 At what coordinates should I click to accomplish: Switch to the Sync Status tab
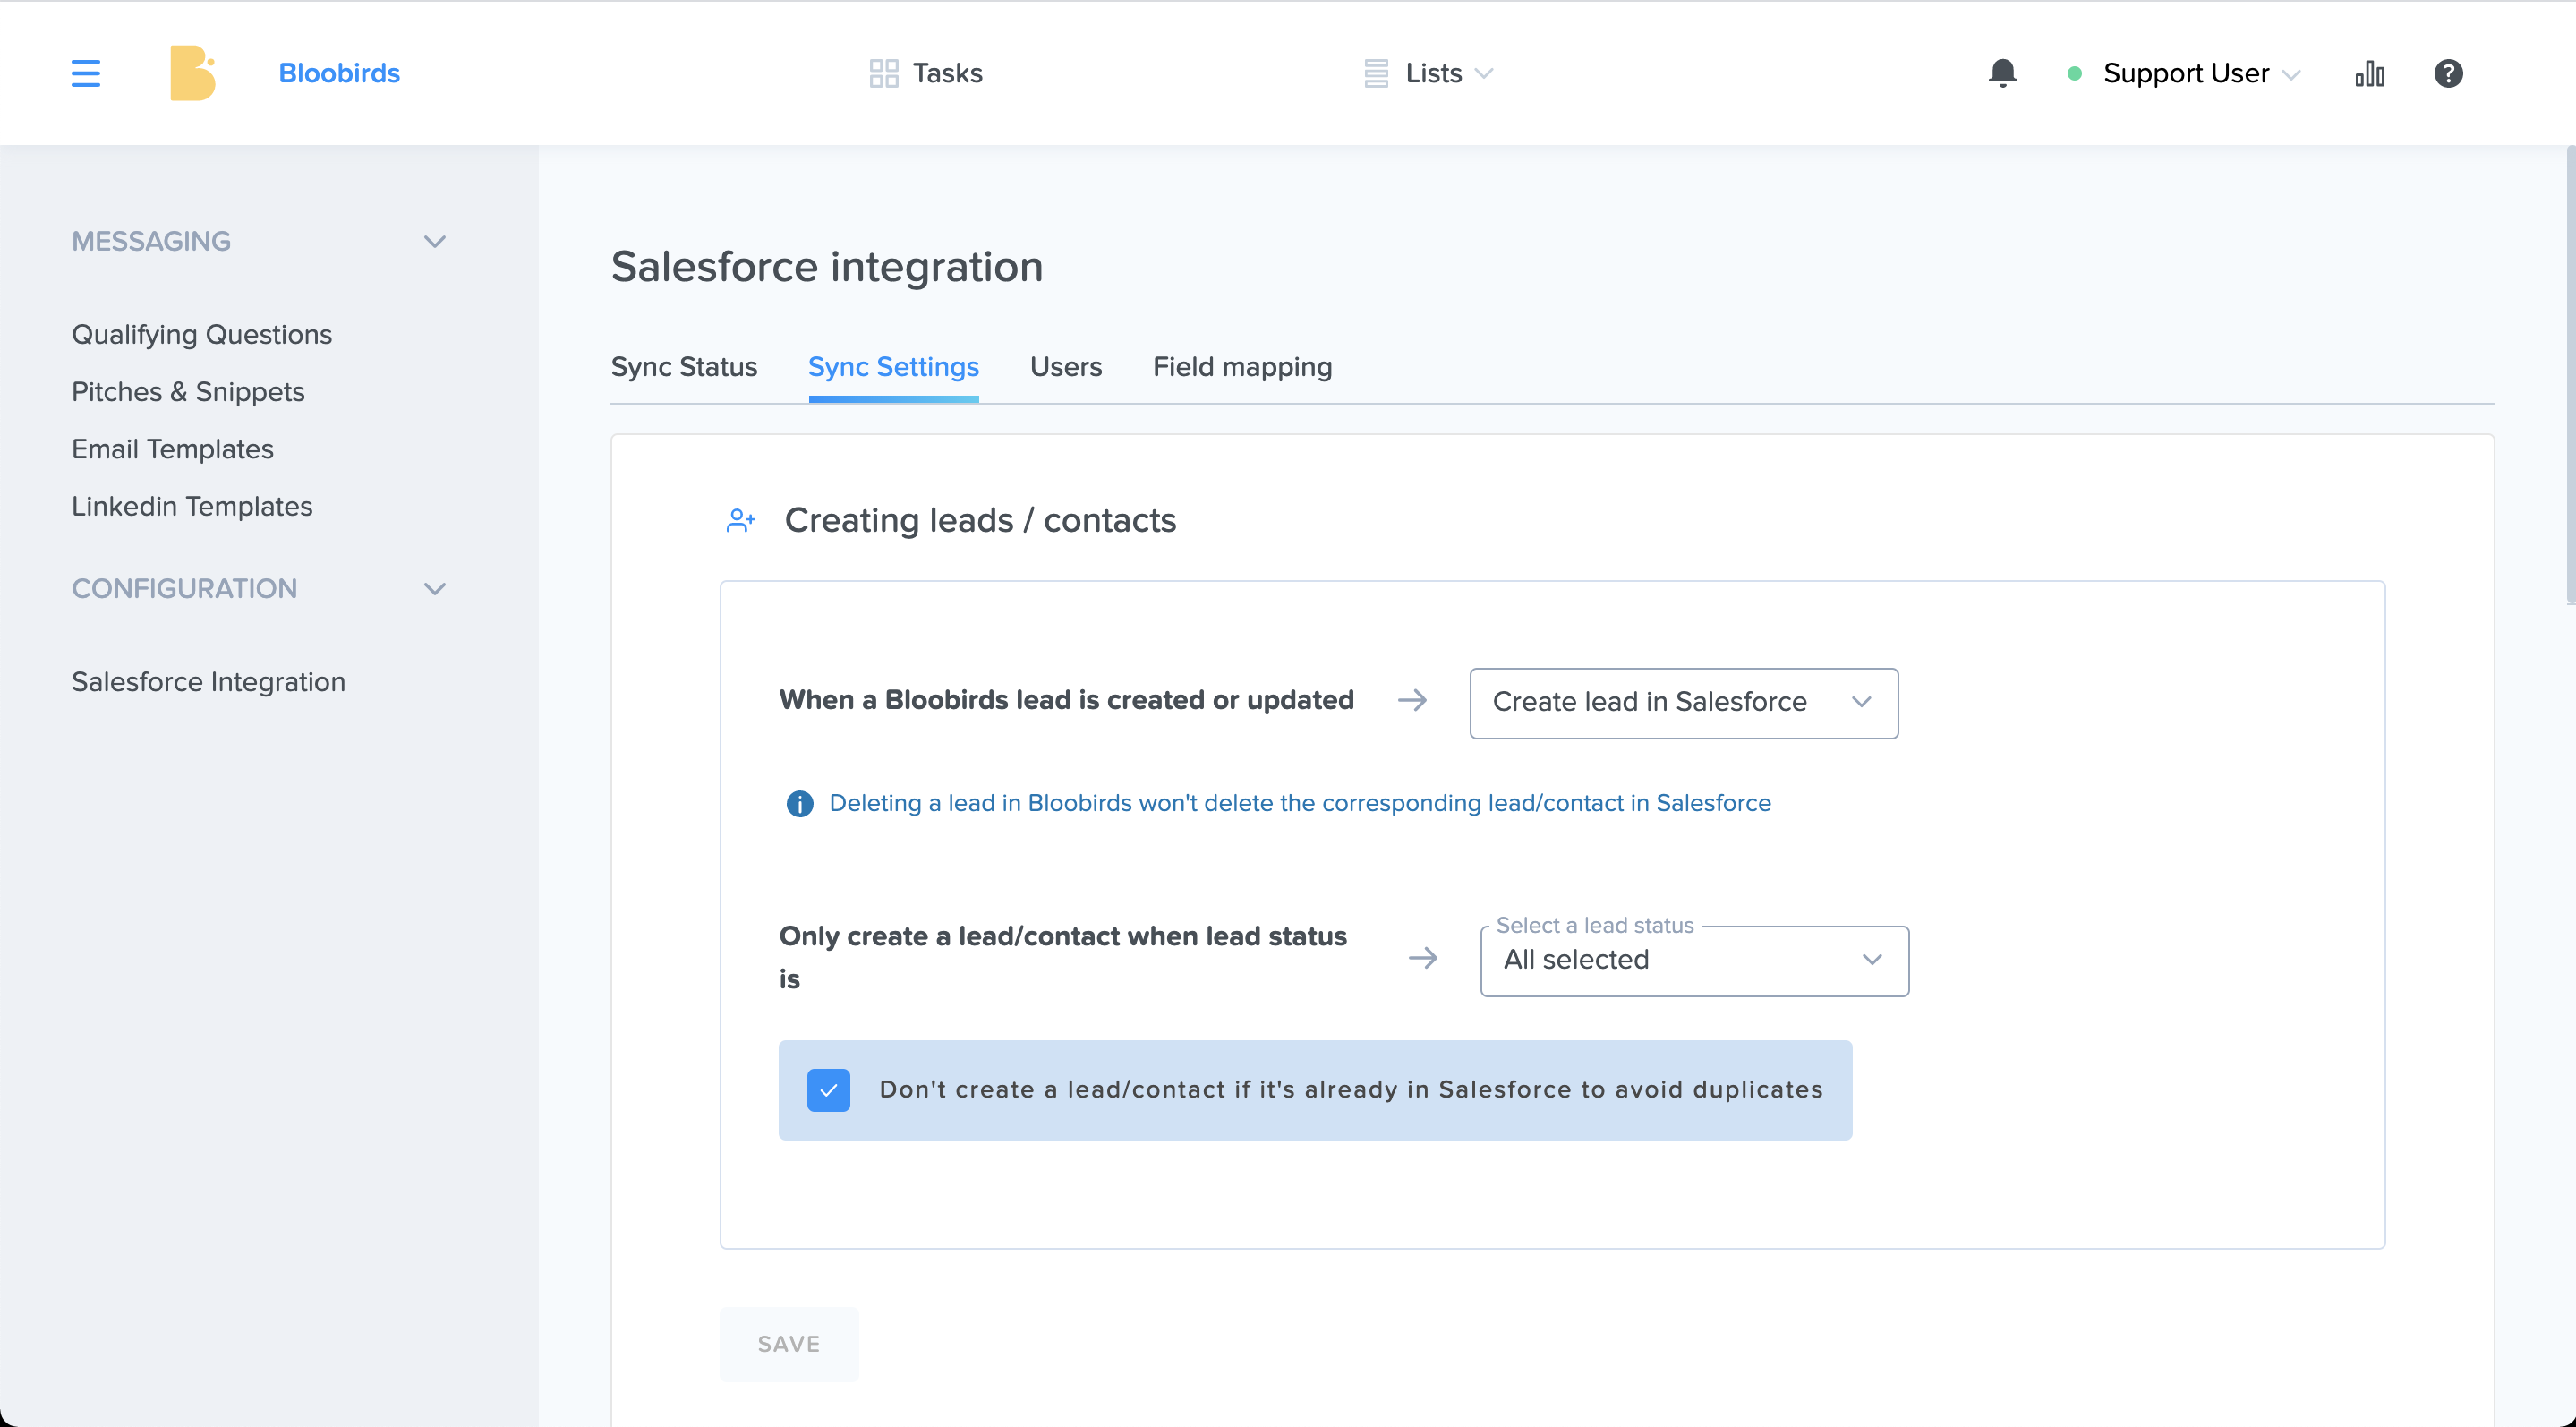pos(684,366)
